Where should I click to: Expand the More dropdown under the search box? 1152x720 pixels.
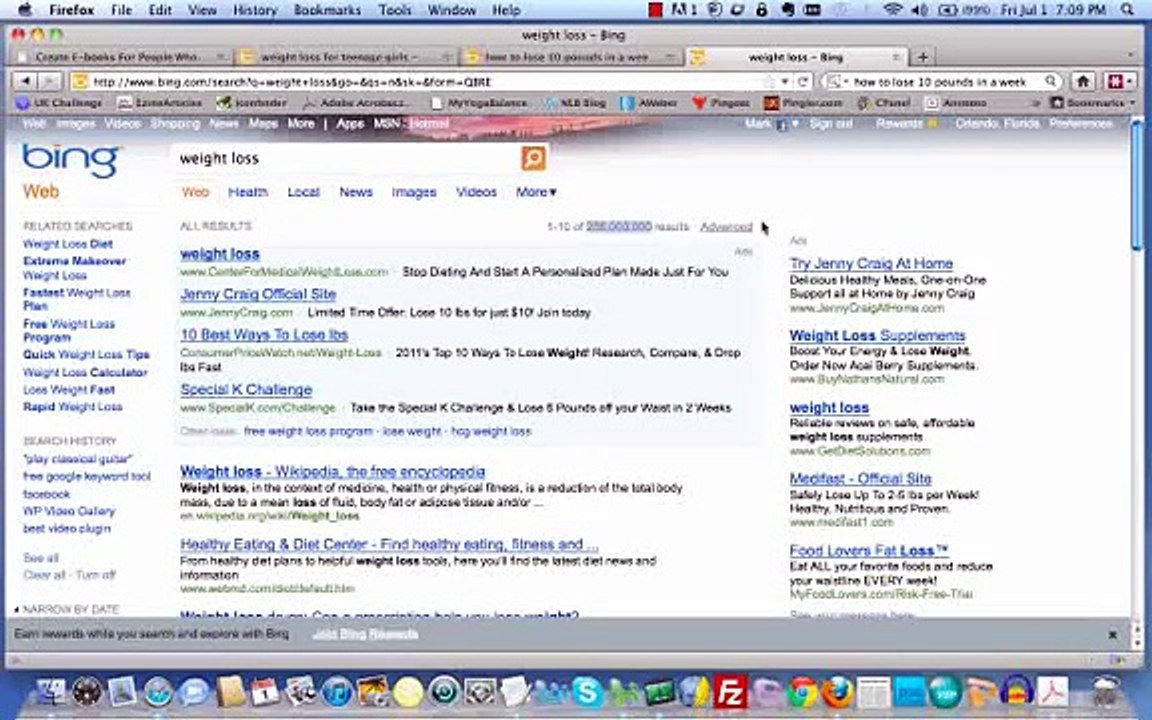point(536,192)
